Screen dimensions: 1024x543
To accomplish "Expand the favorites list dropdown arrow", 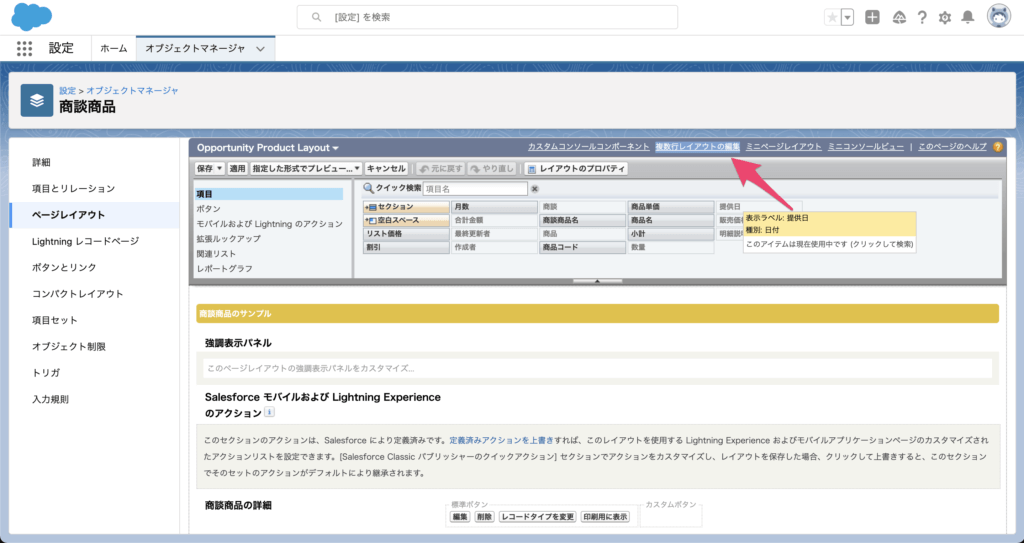I will click(848, 17).
